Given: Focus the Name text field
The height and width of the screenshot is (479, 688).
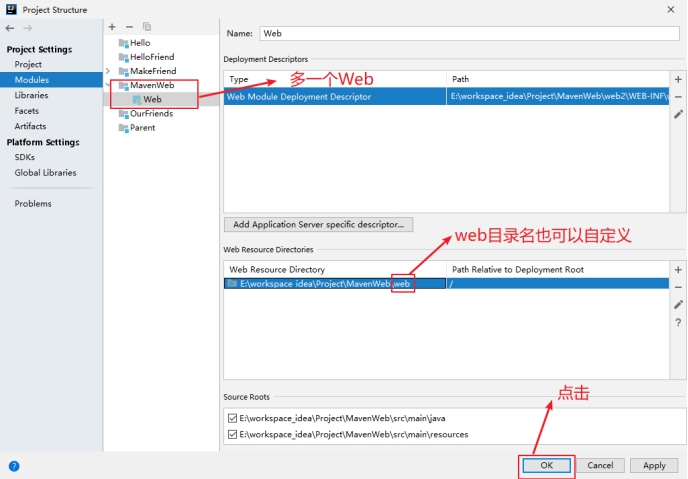Looking at the screenshot, I should click(468, 33).
